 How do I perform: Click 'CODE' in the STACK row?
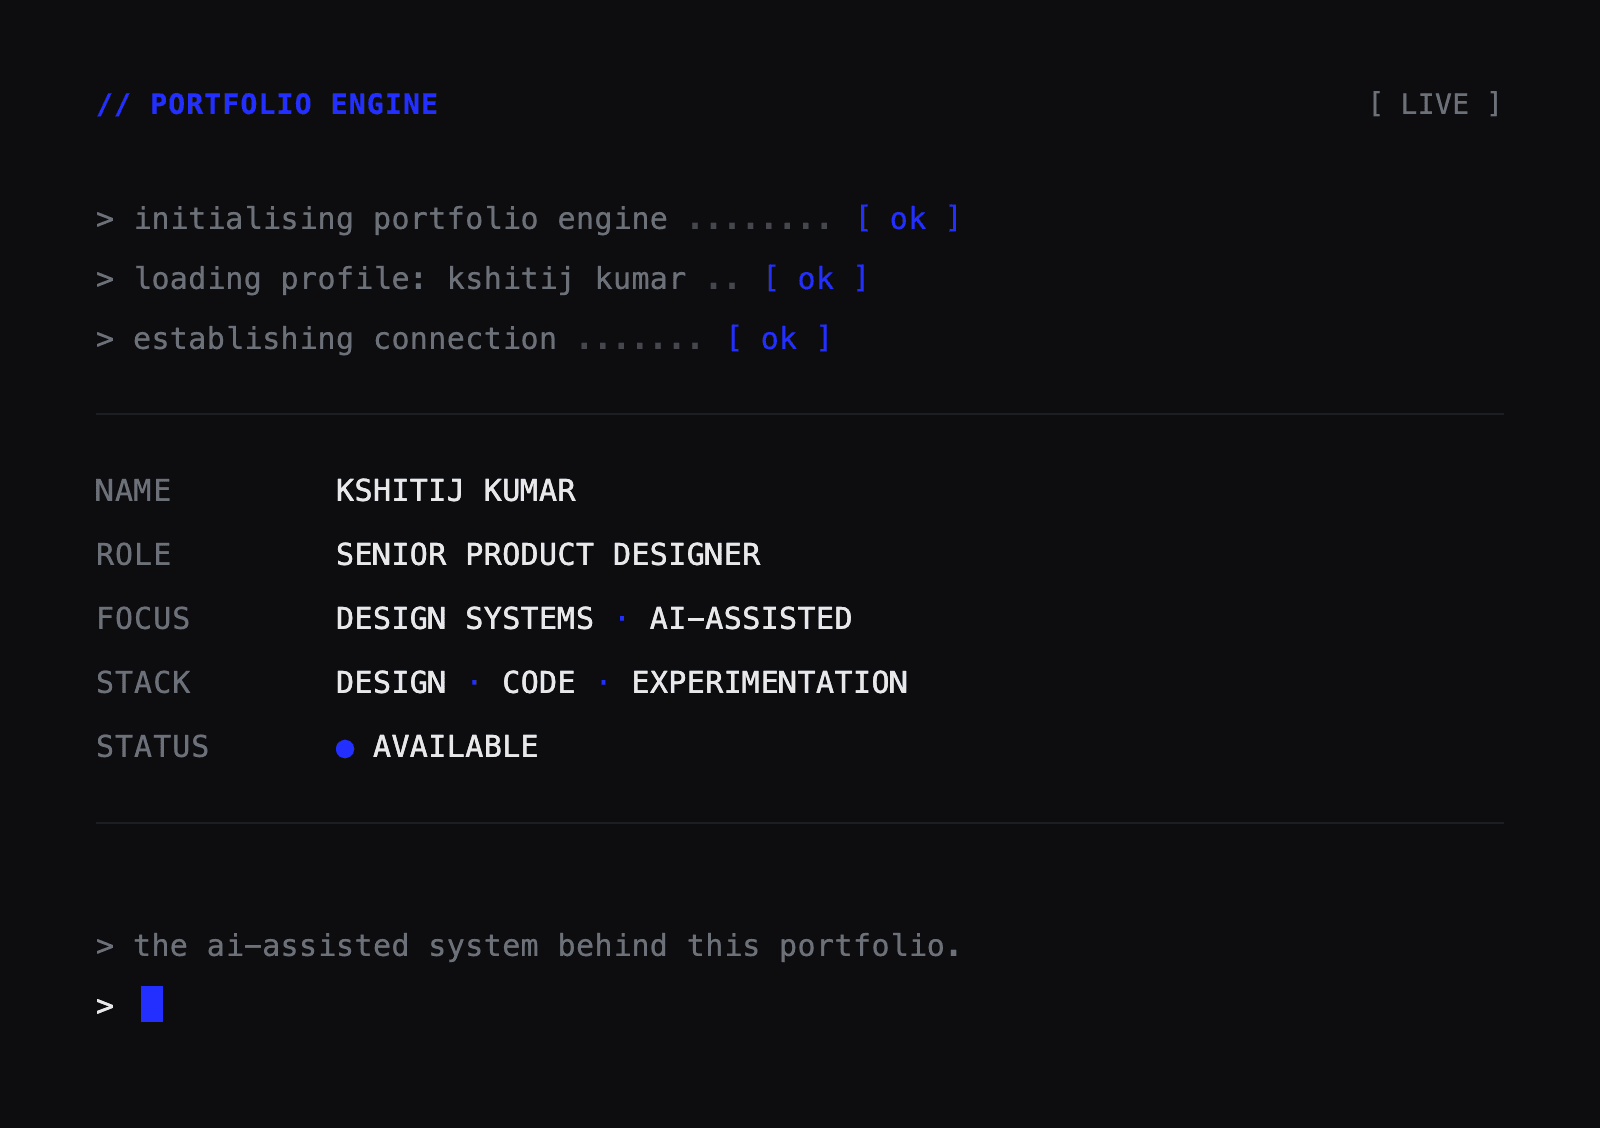click(539, 683)
